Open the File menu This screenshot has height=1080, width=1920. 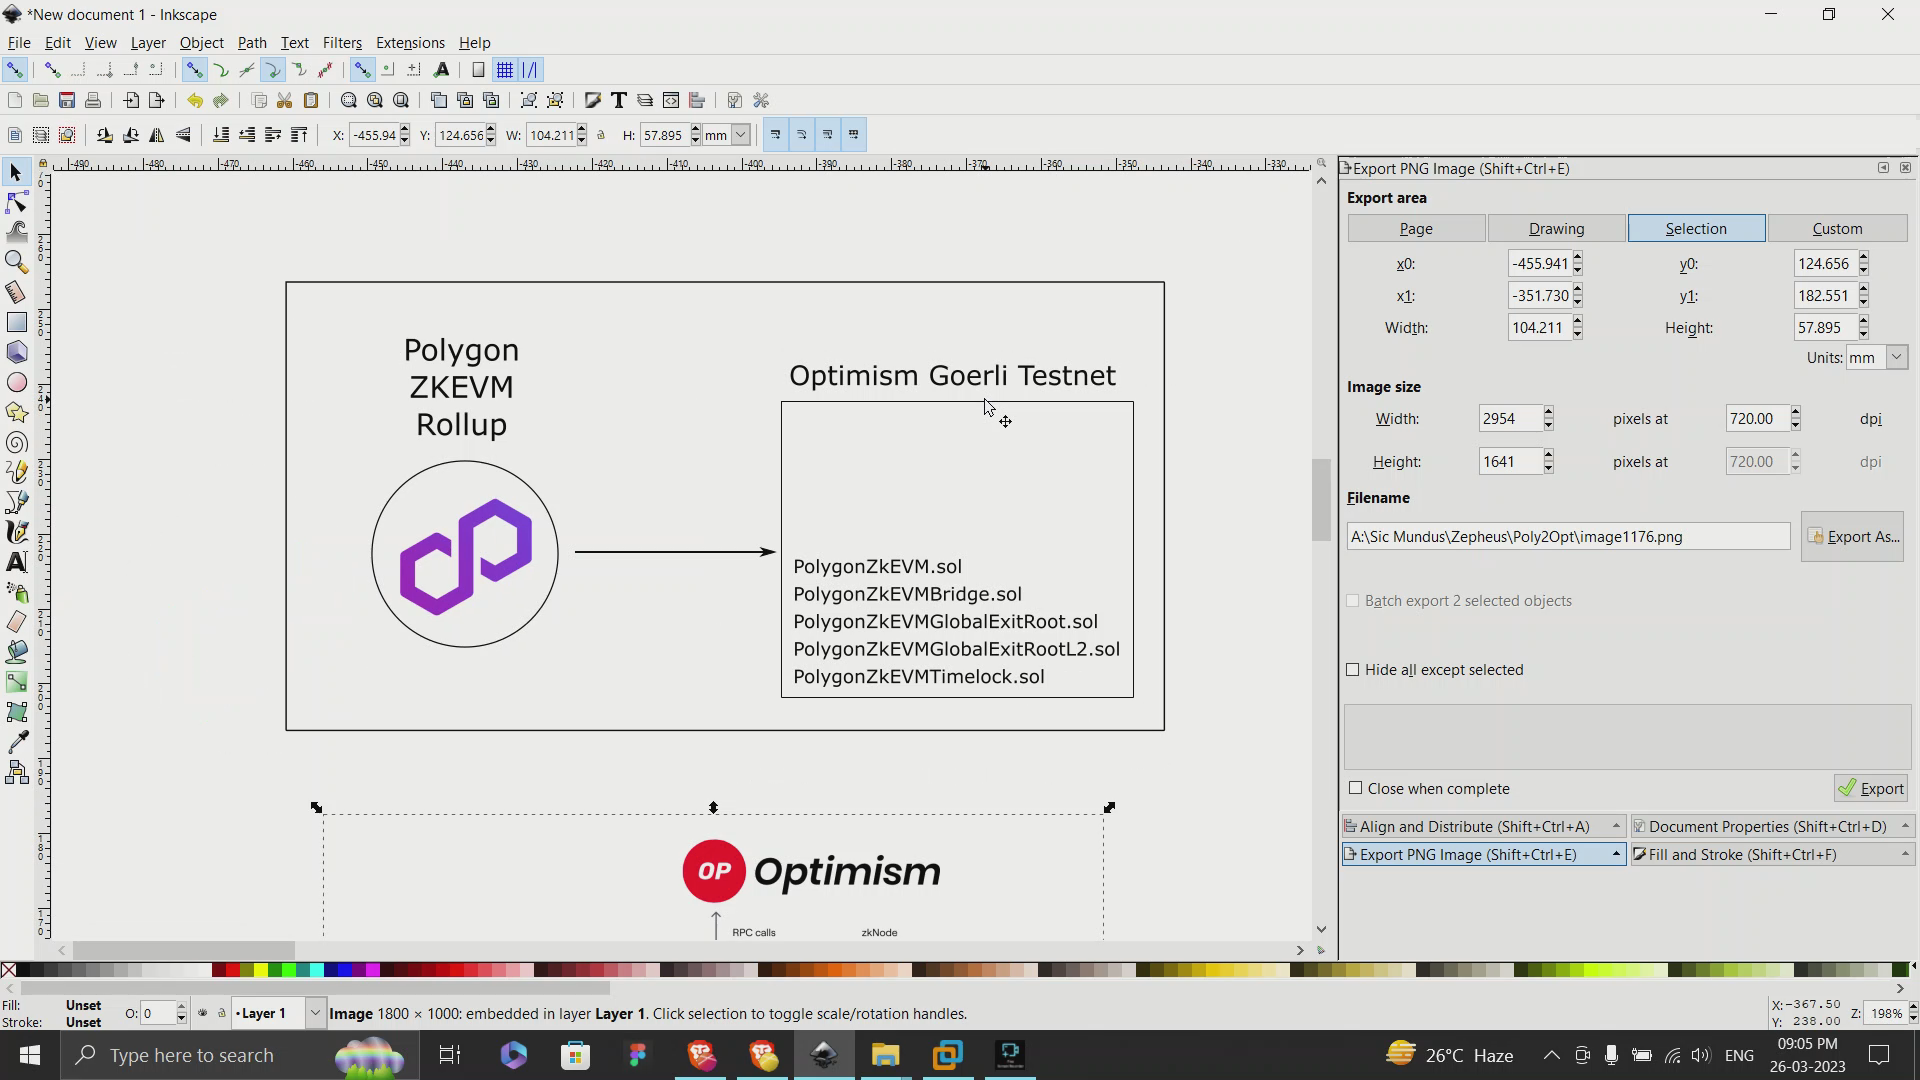(x=19, y=43)
